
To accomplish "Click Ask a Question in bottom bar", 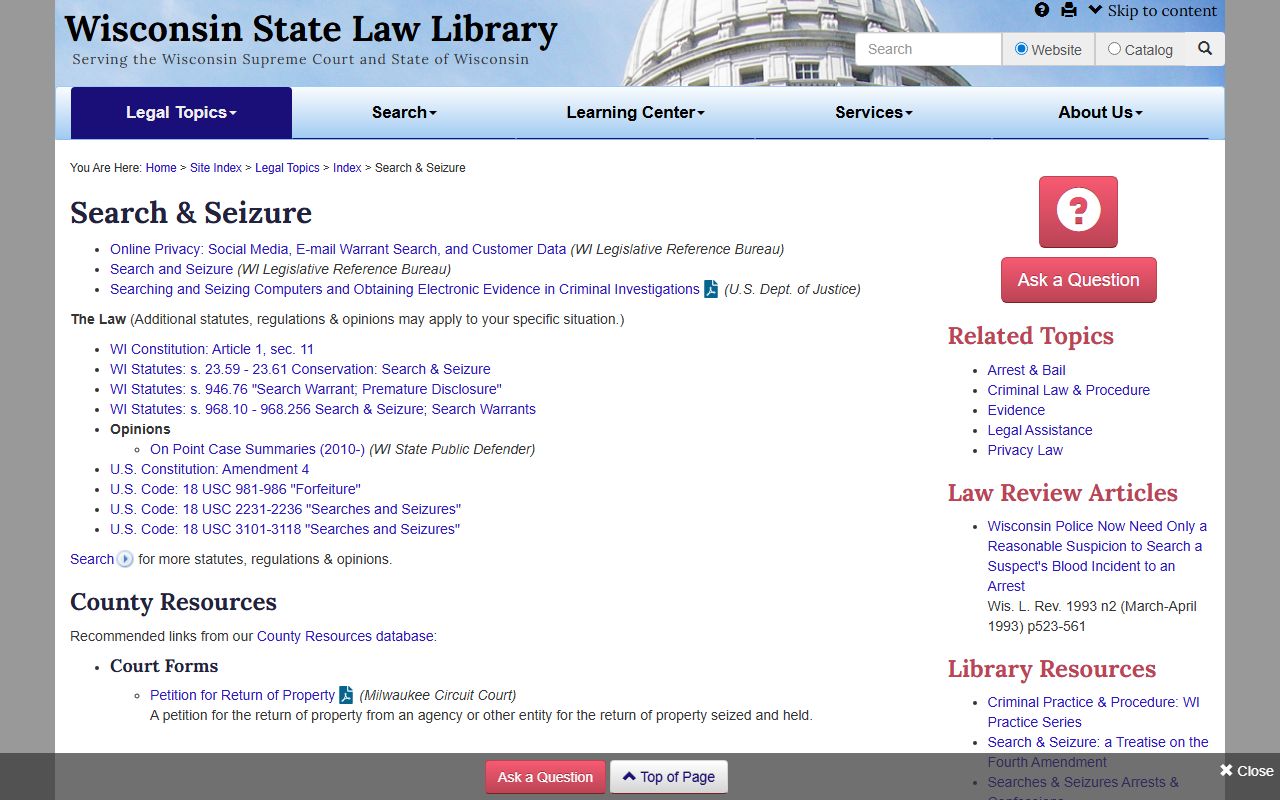I will pos(545,777).
